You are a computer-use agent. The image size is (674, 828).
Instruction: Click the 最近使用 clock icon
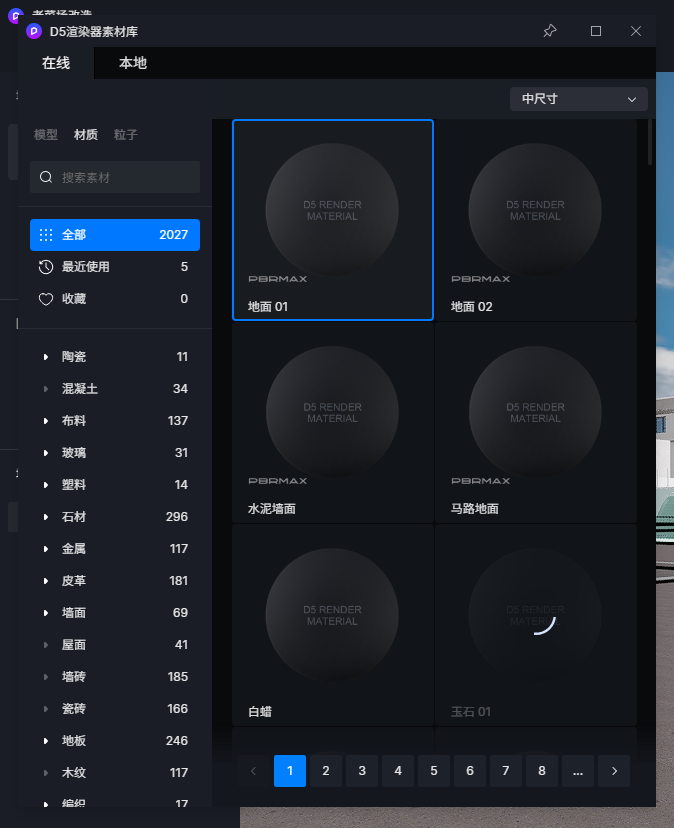pyautogui.click(x=46, y=267)
